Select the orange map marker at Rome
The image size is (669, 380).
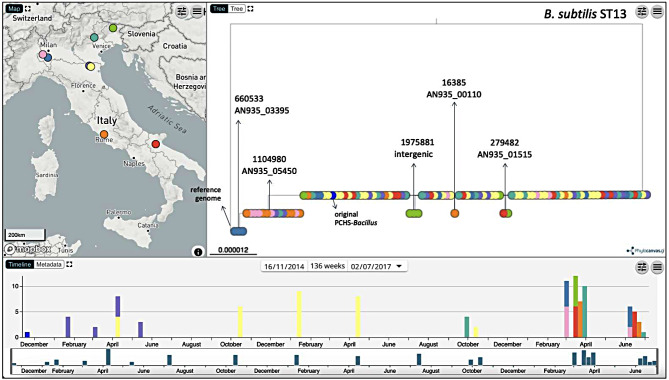tap(104, 134)
